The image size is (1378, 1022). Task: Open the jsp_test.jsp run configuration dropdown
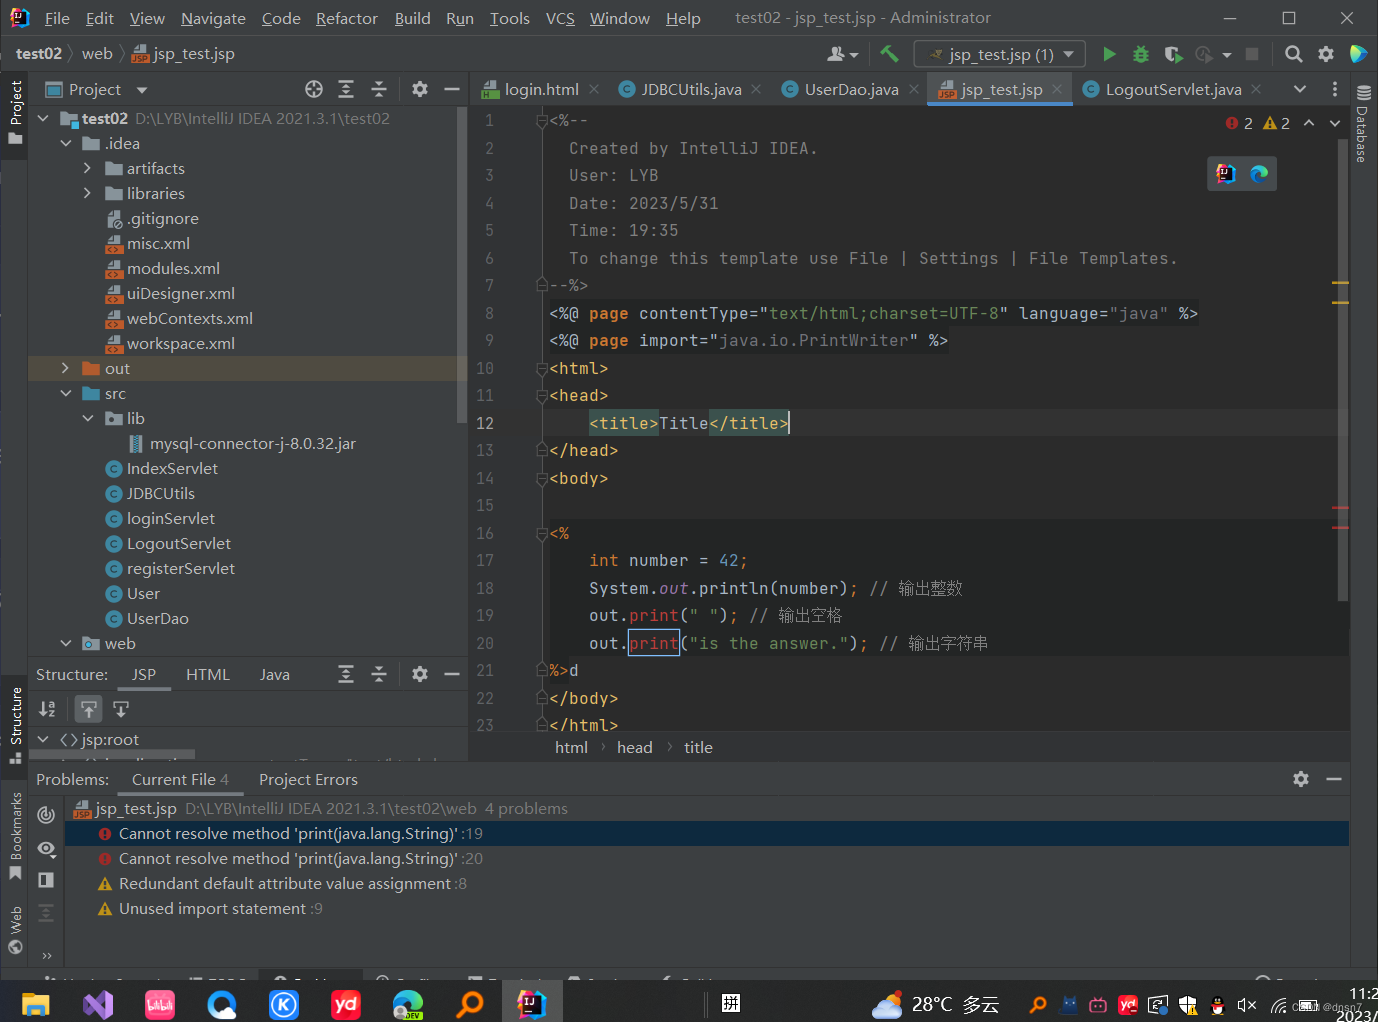[999, 54]
